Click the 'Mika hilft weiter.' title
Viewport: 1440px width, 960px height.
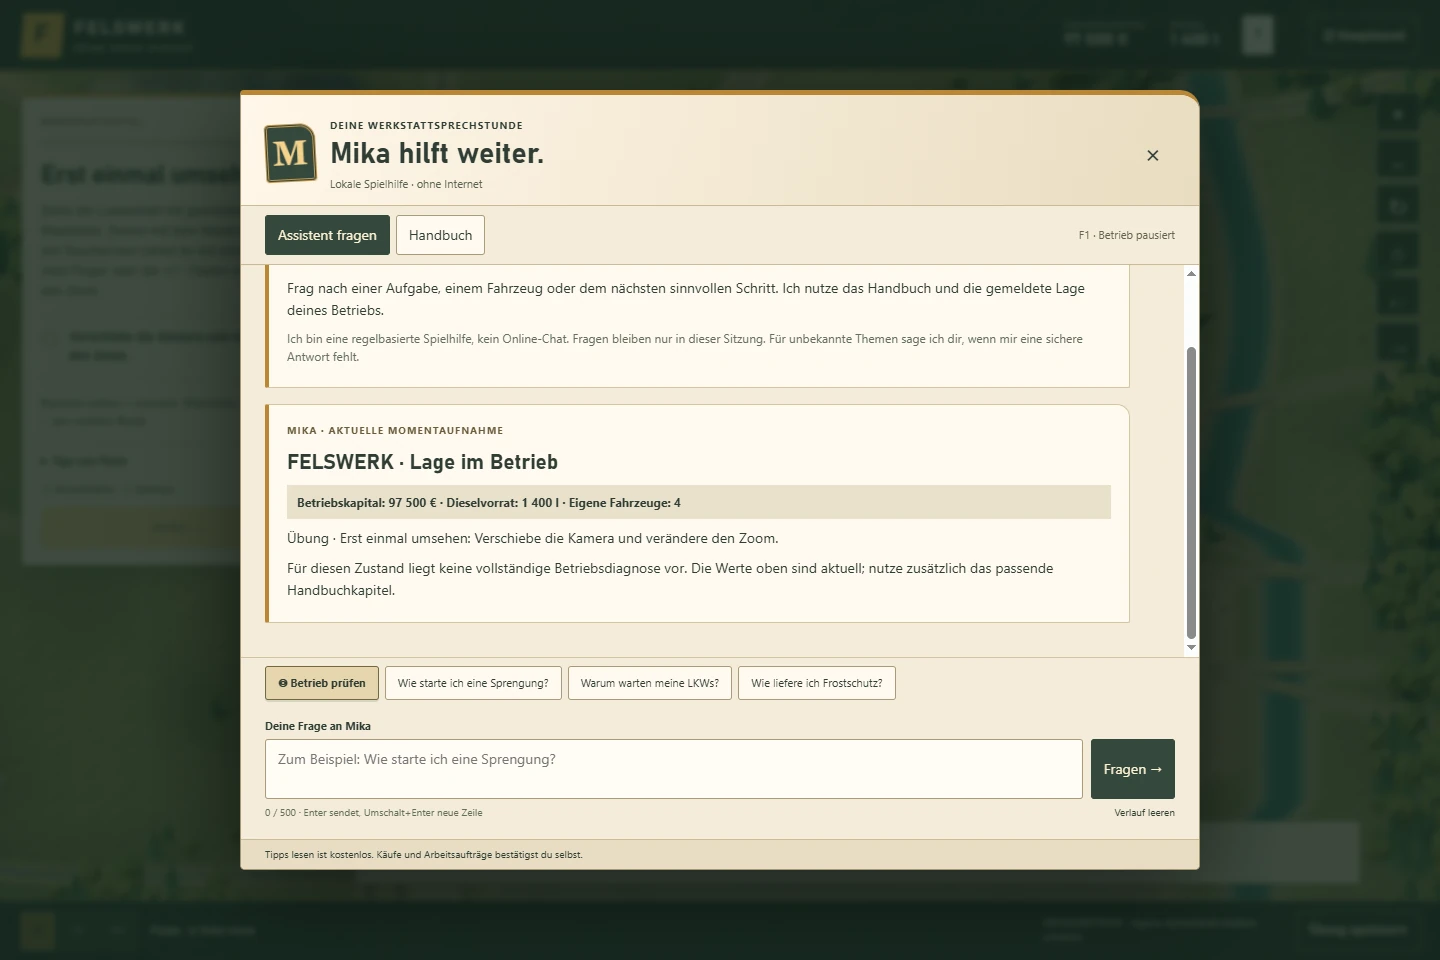tap(437, 153)
